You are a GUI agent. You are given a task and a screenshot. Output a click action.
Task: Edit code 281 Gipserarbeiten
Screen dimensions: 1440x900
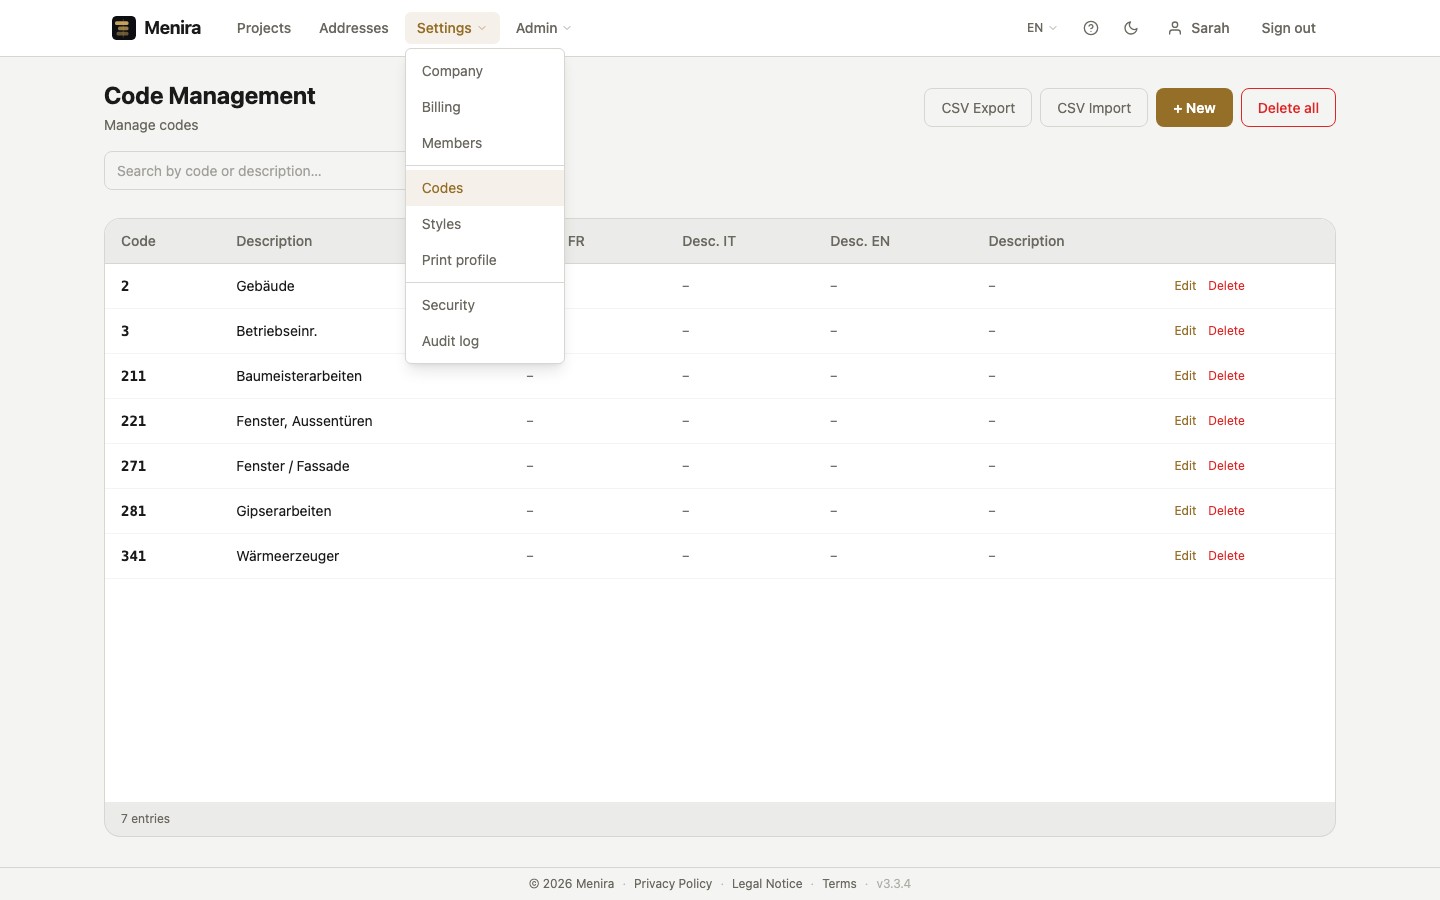pos(1185,511)
